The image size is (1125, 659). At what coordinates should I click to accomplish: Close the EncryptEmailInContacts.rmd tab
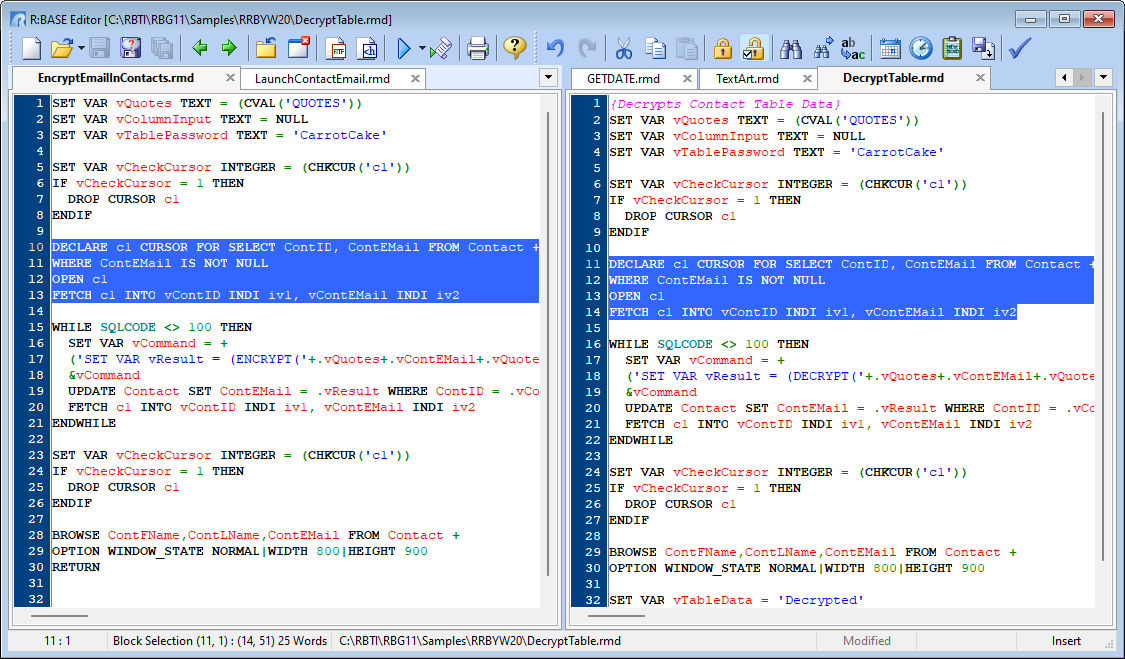click(x=230, y=78)
